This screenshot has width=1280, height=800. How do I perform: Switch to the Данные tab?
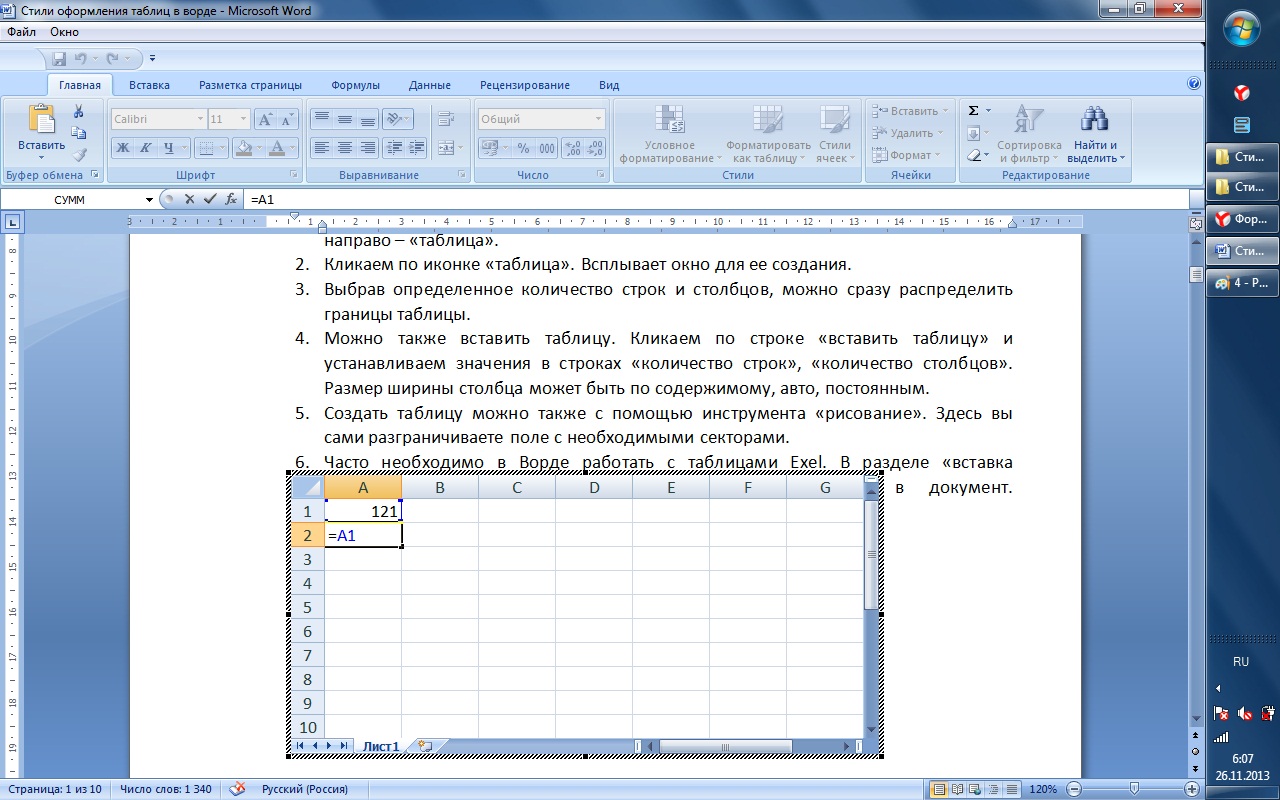[429, 85]
